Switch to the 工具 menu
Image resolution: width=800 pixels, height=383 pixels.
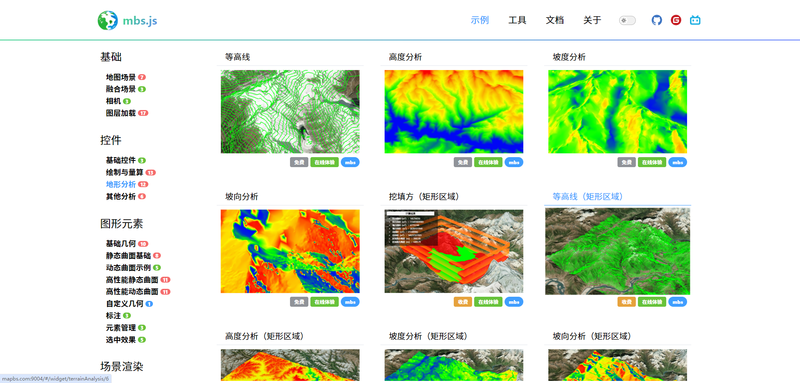[x=517, y=20]
